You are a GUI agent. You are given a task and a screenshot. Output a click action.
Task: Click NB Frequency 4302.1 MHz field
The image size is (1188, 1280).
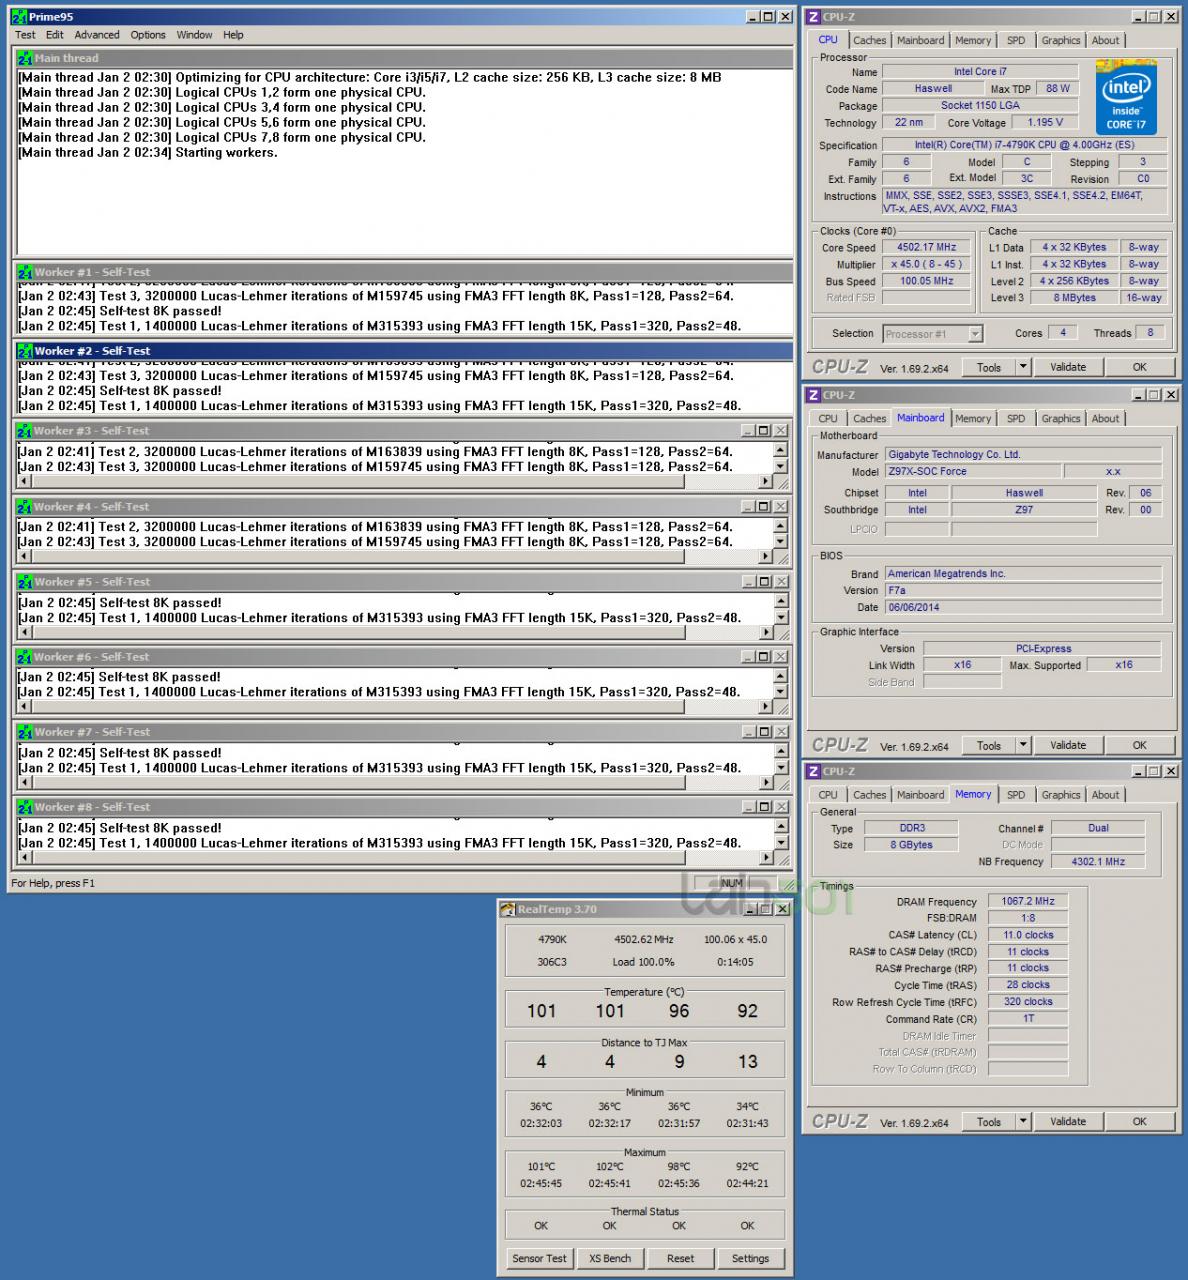(1098, 861)
